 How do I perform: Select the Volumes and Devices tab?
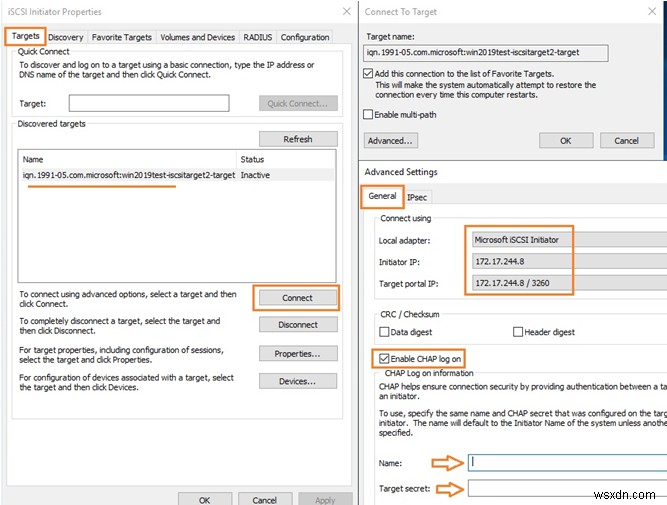[x=197, y=37]
